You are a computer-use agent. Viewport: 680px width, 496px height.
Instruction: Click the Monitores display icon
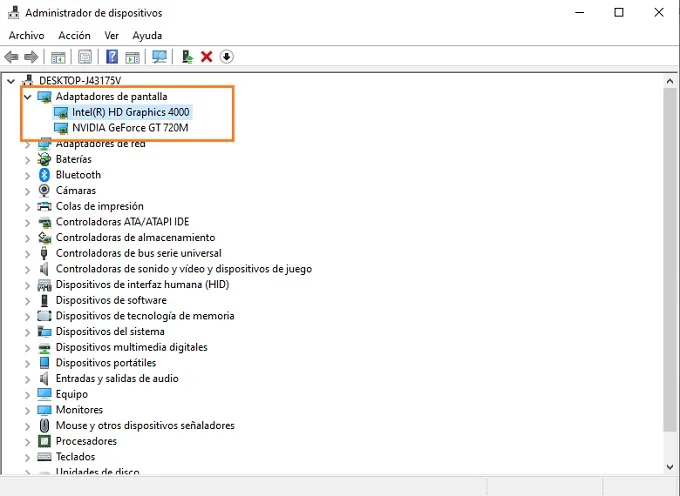tap(44, 410)
